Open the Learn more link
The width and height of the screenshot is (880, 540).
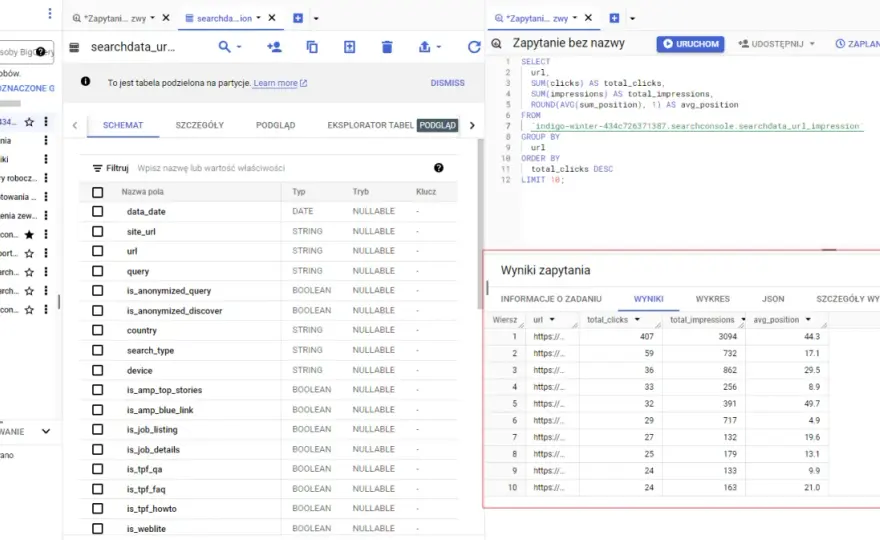[x=280, y=83]
